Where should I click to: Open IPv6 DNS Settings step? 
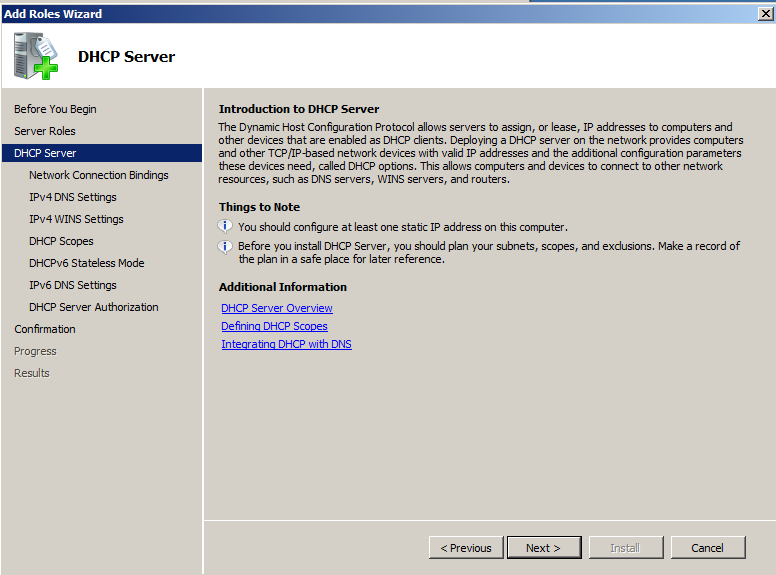coord(73,285)
